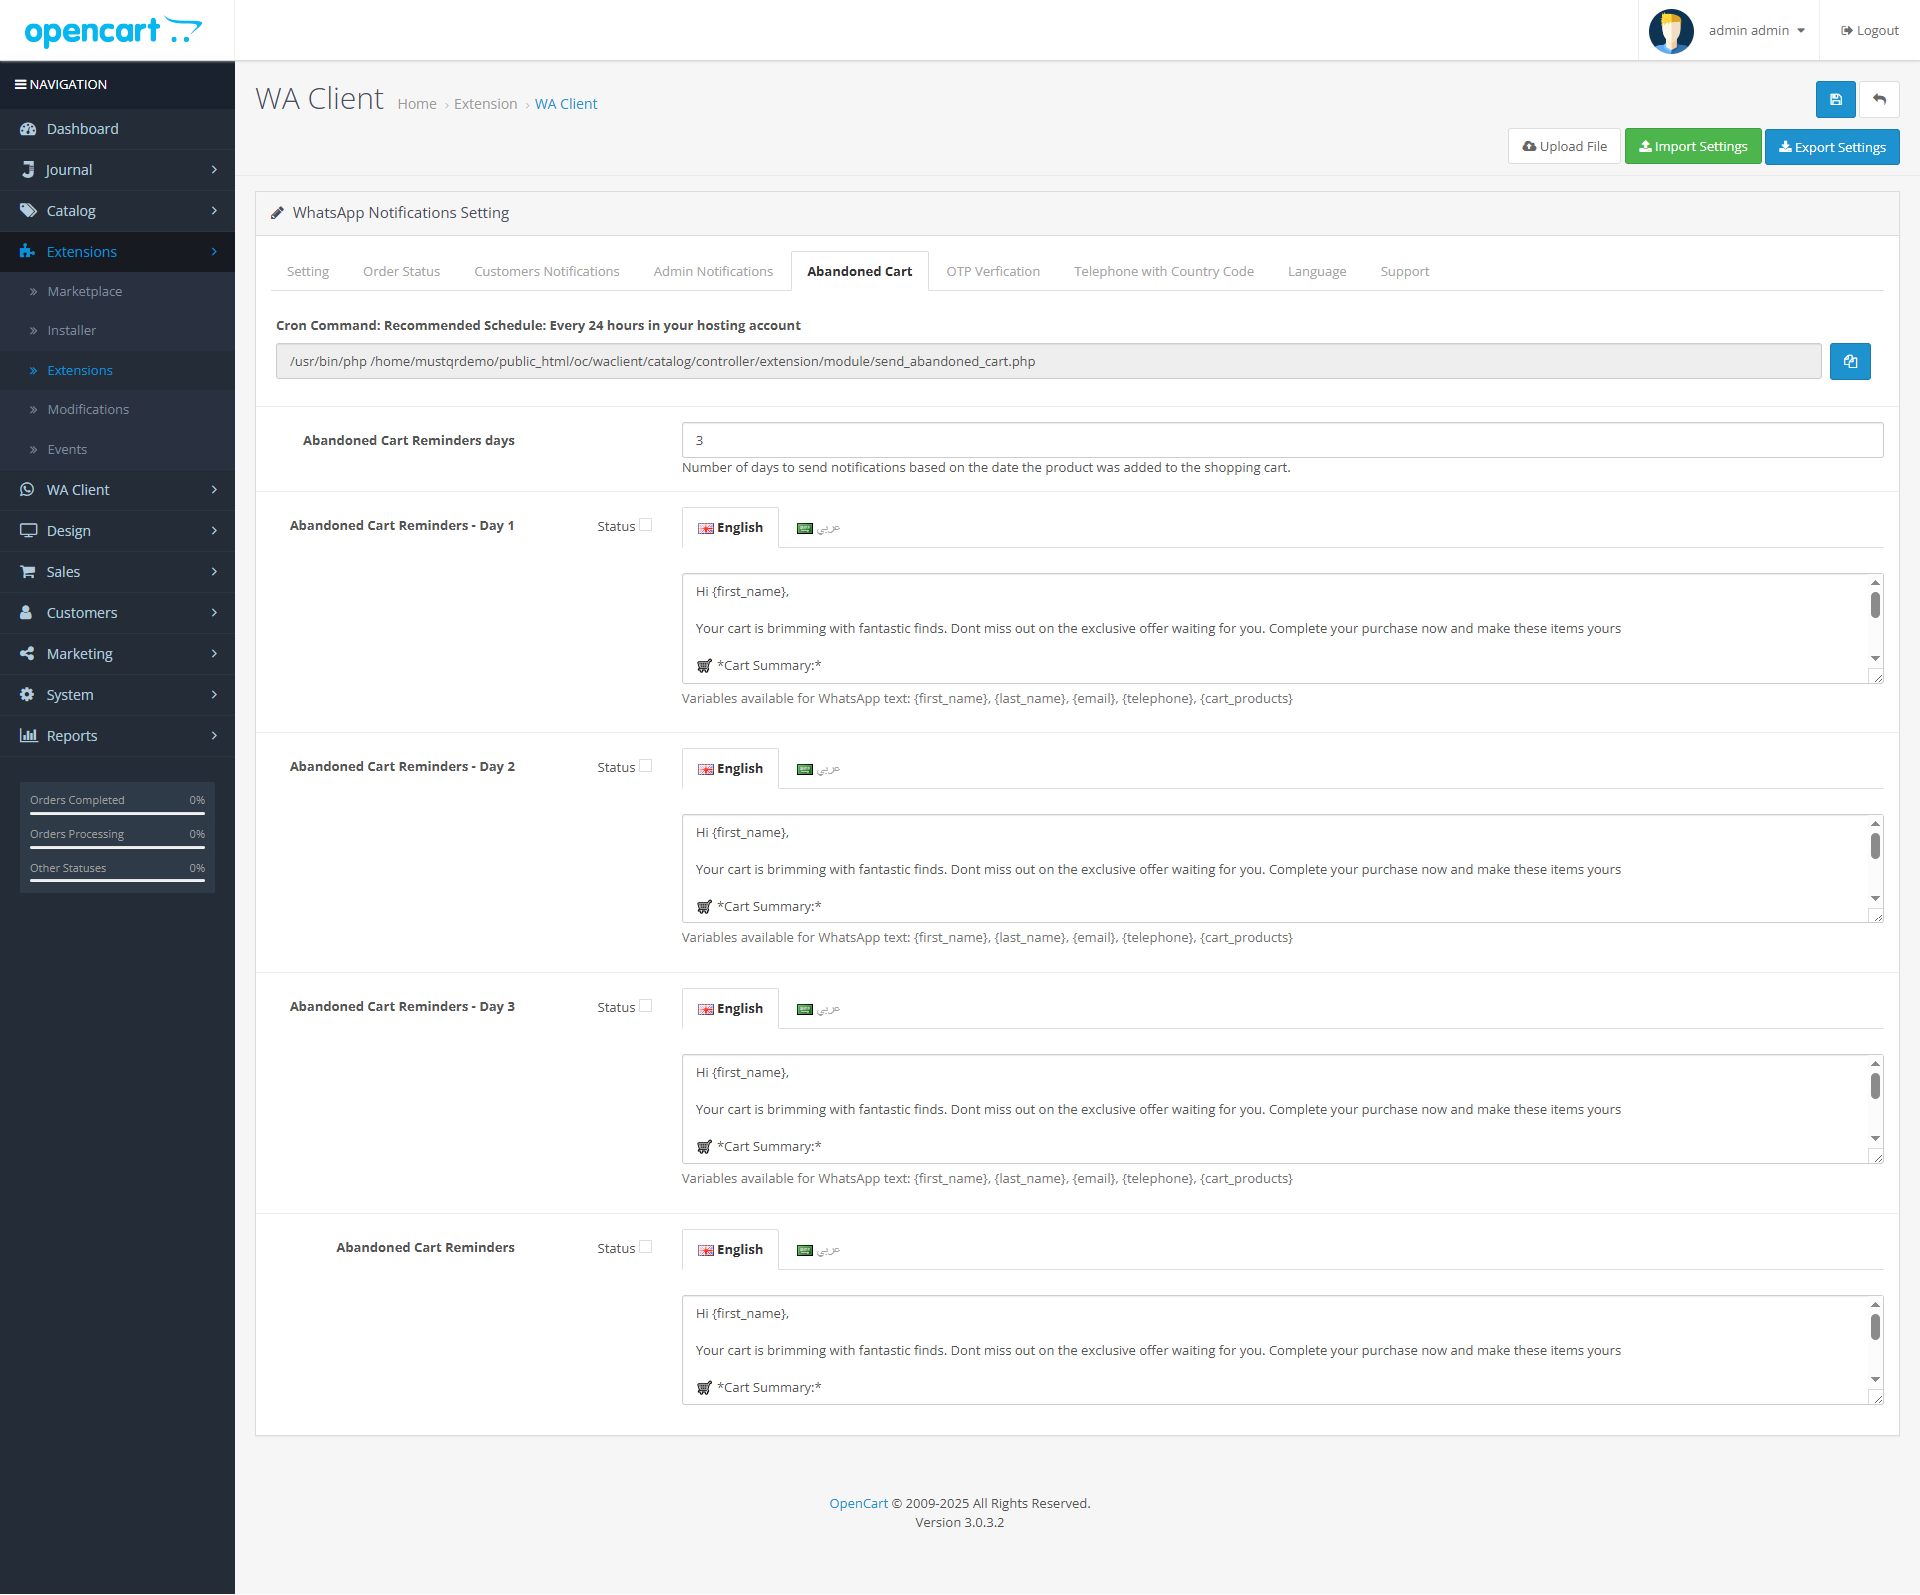Open the Order Status tab
The image size is (1920, 1595).
coord(401,272)
